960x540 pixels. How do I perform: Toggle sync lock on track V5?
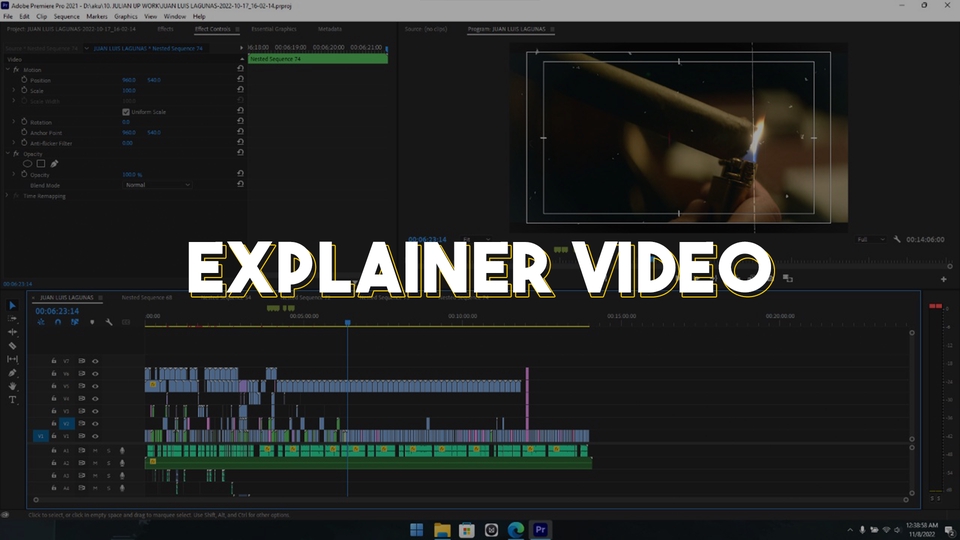click(x=81, y=386)
